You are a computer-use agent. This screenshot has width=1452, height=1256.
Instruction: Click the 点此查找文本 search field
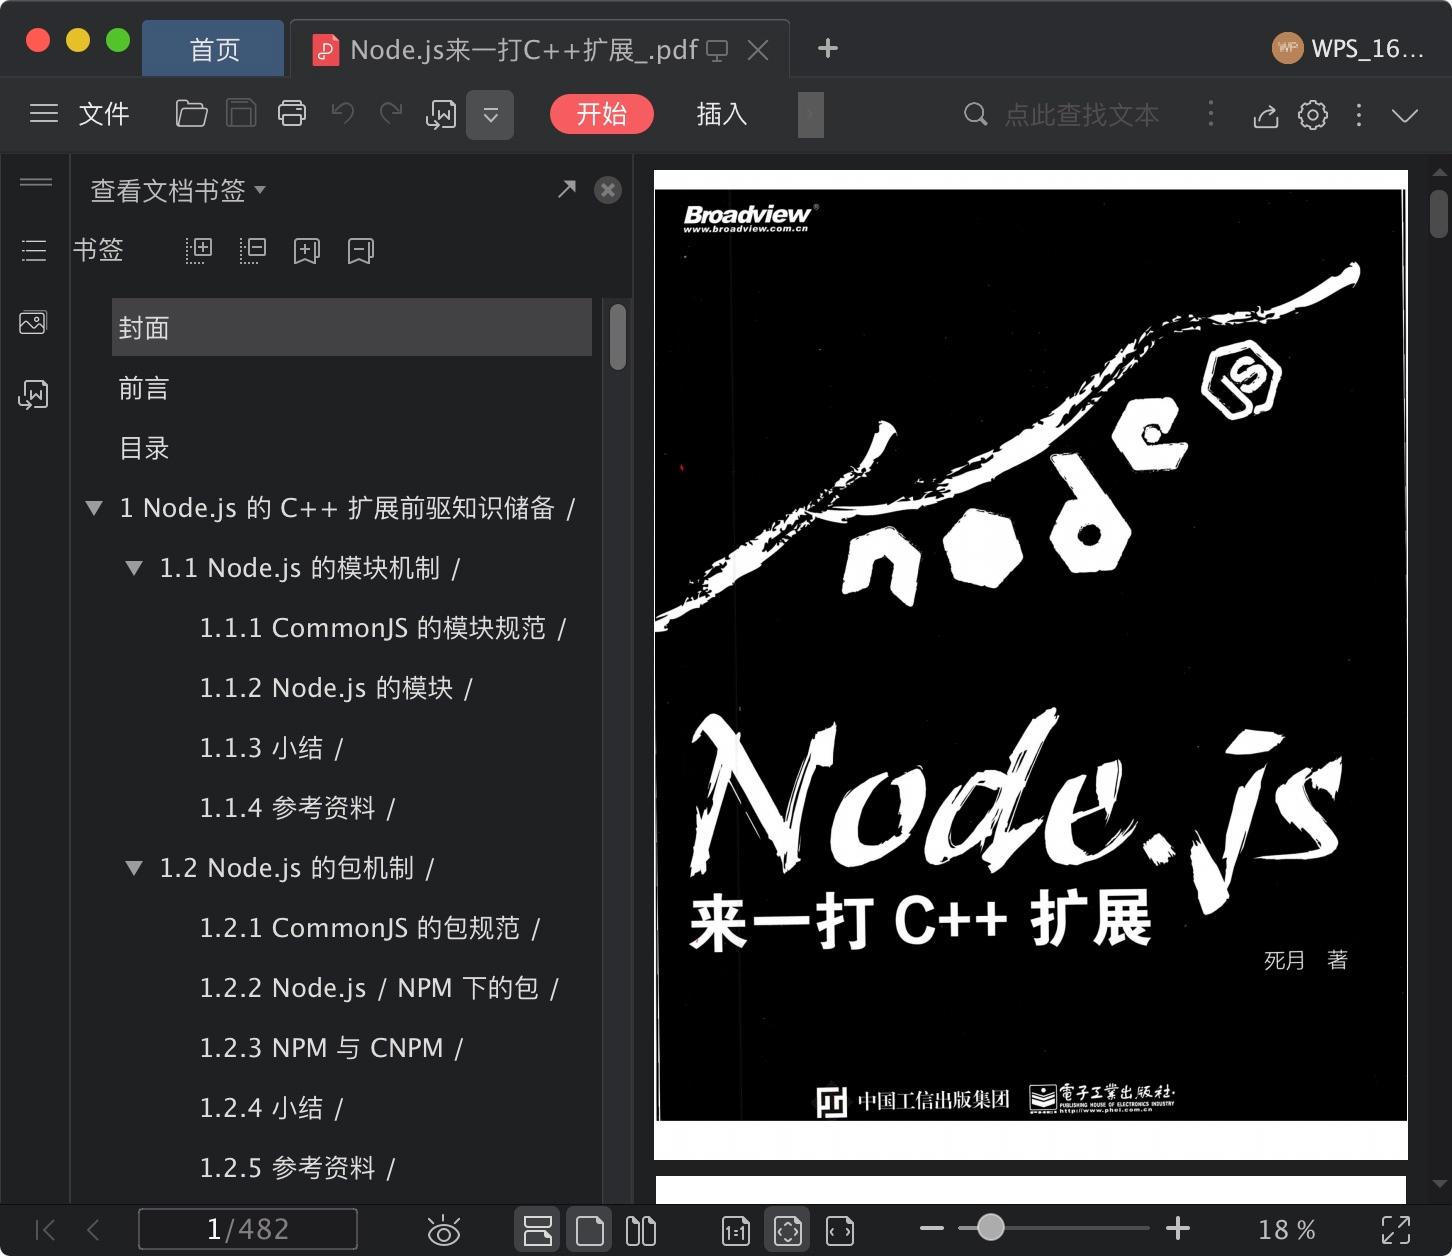point(1081,115)
